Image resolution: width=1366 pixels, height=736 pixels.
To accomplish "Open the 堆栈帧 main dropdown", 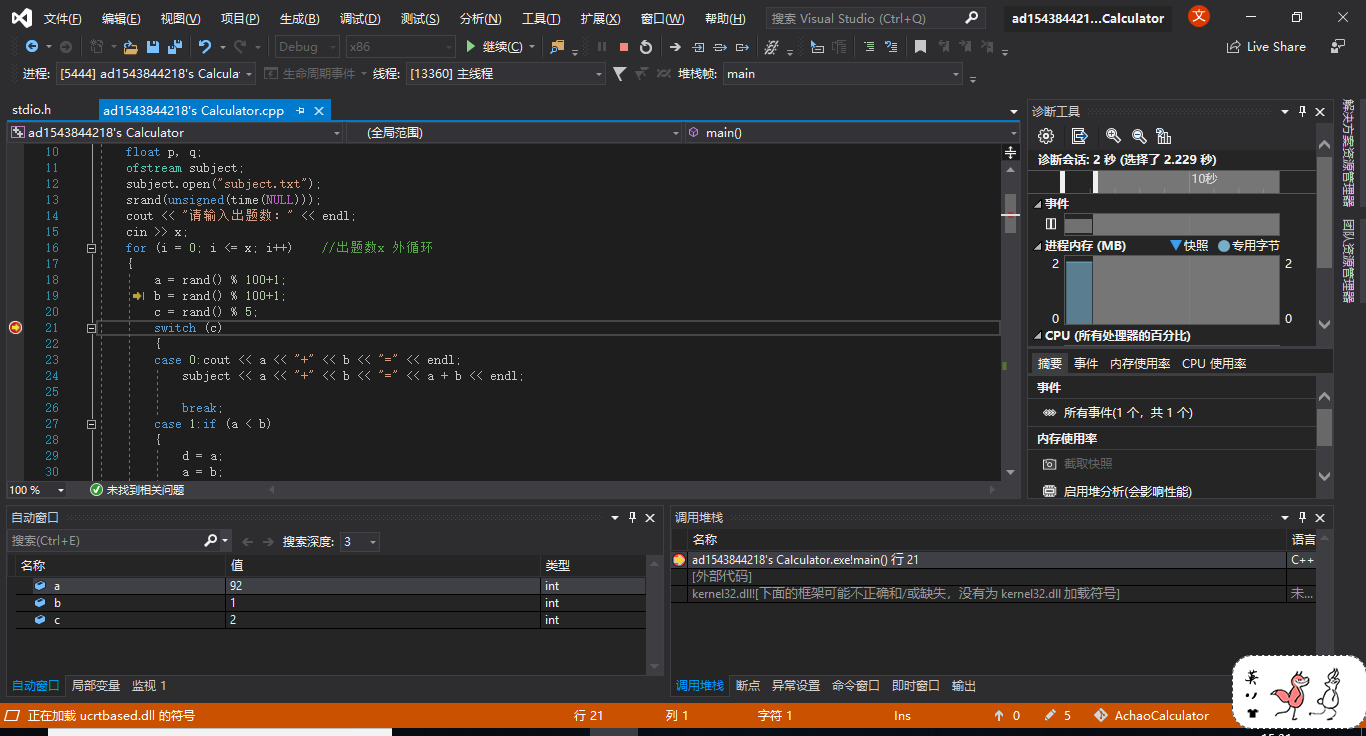I will pos(956,74).
